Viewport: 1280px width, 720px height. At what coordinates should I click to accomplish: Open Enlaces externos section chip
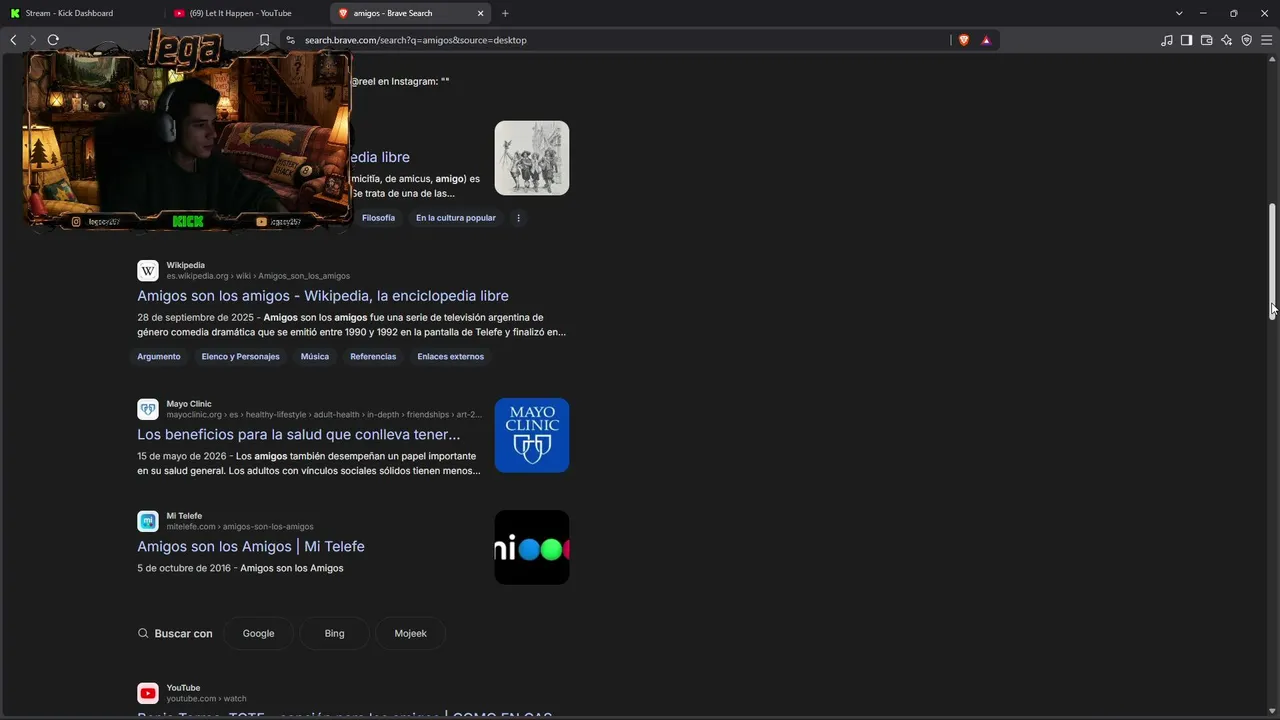450,356
